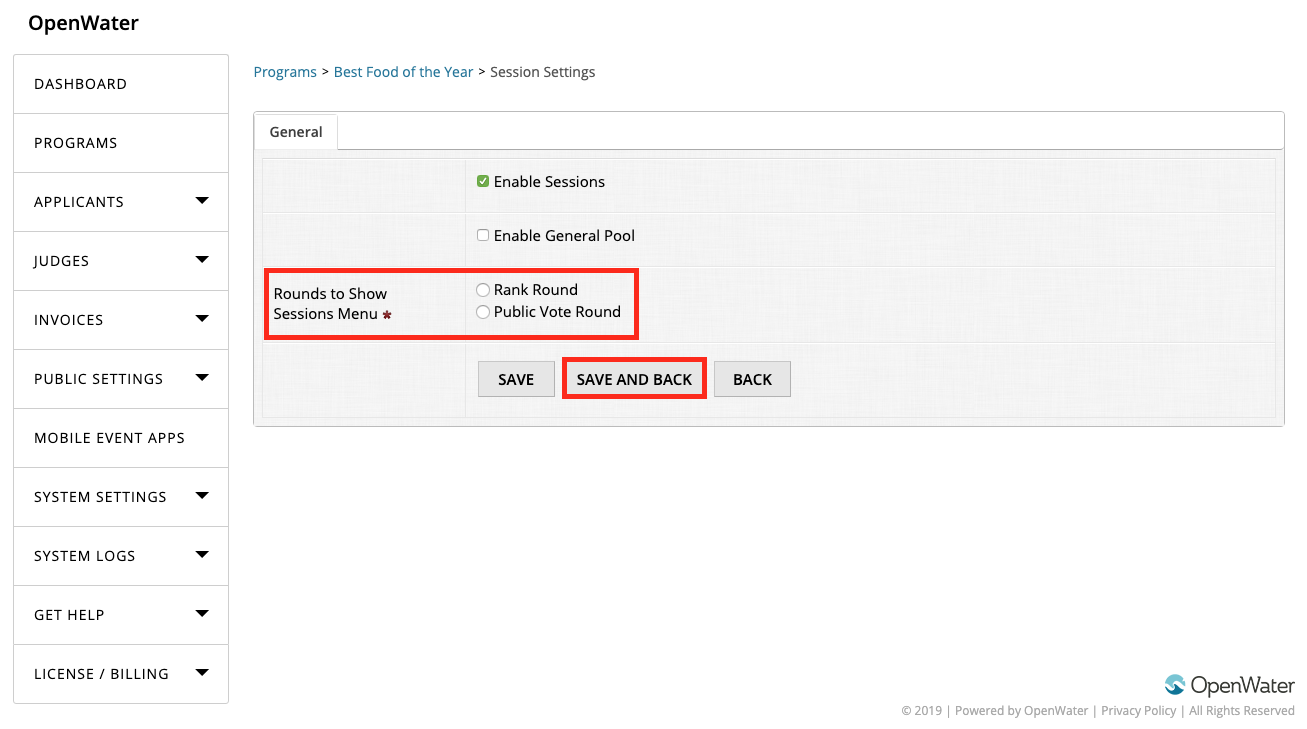Image resolution: width=1307 pixels, height=729 pixels.
Task: Open the Dashboard sidebar item
Action: click(x=121, y=84)
